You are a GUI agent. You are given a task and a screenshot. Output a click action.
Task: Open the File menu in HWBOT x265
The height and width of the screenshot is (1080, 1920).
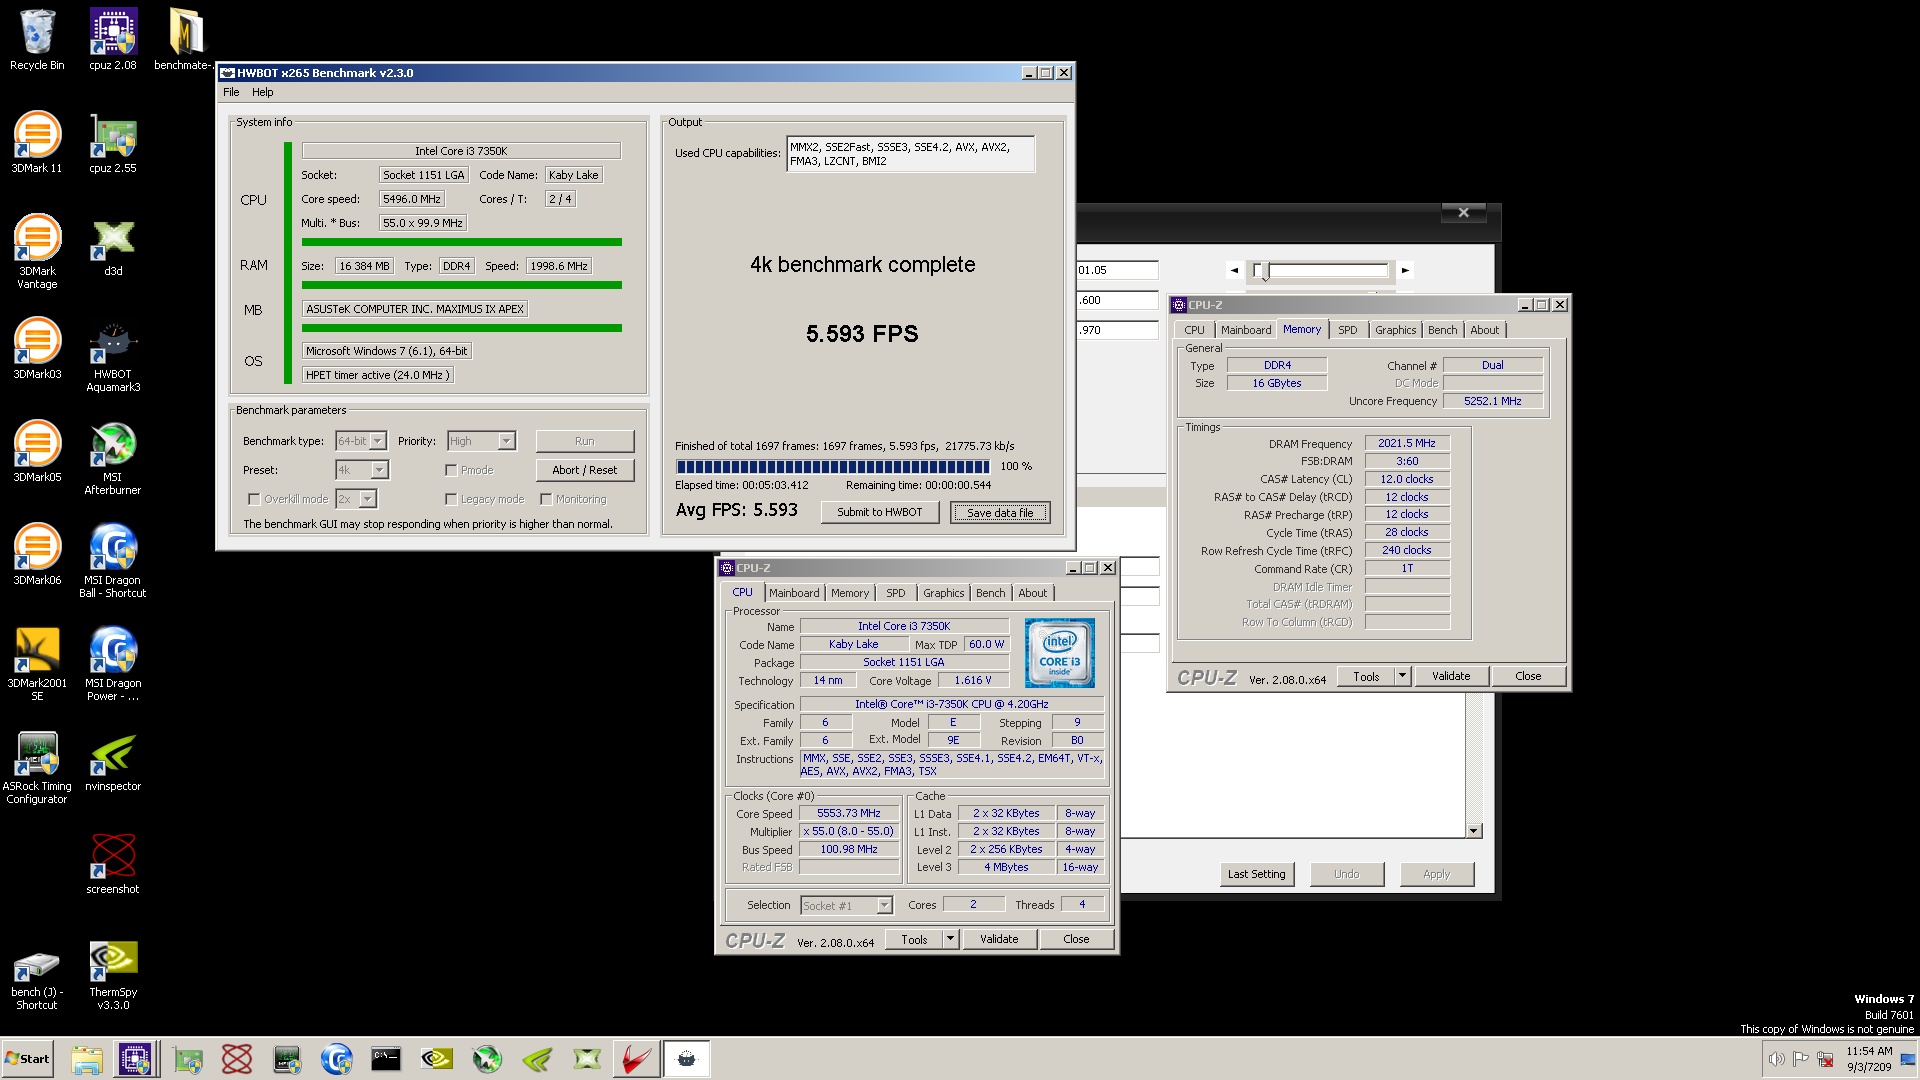point(231,92)
